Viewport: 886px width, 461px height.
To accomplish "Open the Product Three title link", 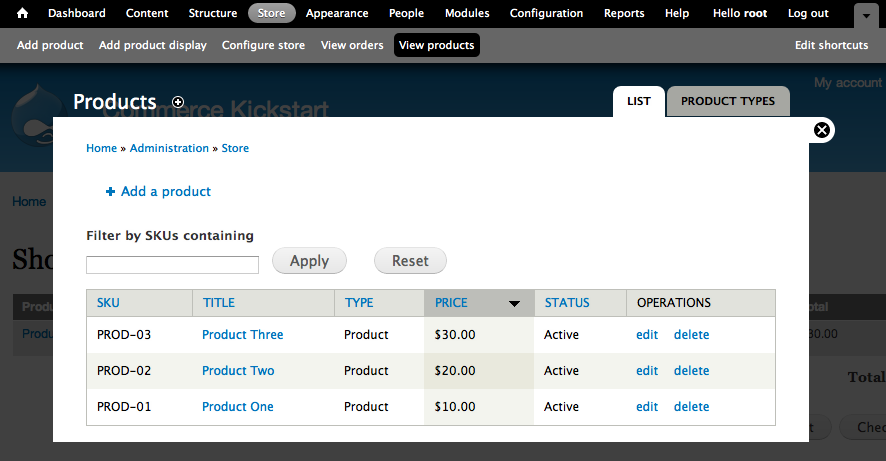I will (x=242, y=334).
